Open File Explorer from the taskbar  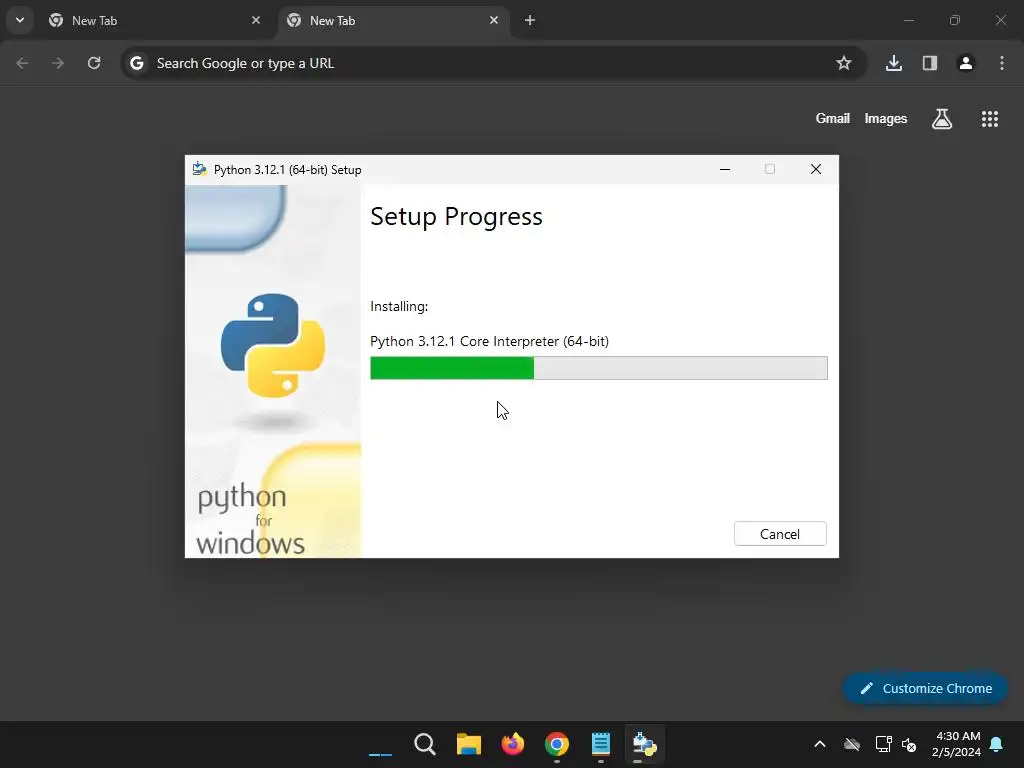pos(469,744)
